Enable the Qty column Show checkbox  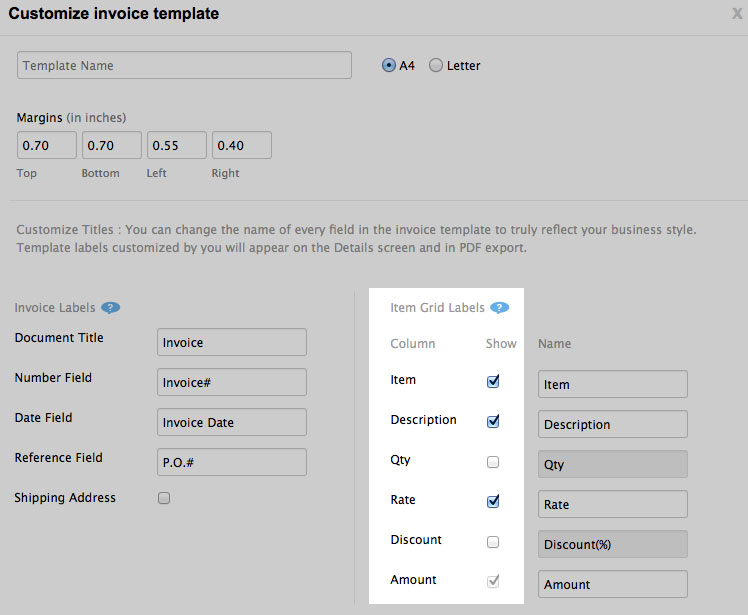(x=493, y=462)
